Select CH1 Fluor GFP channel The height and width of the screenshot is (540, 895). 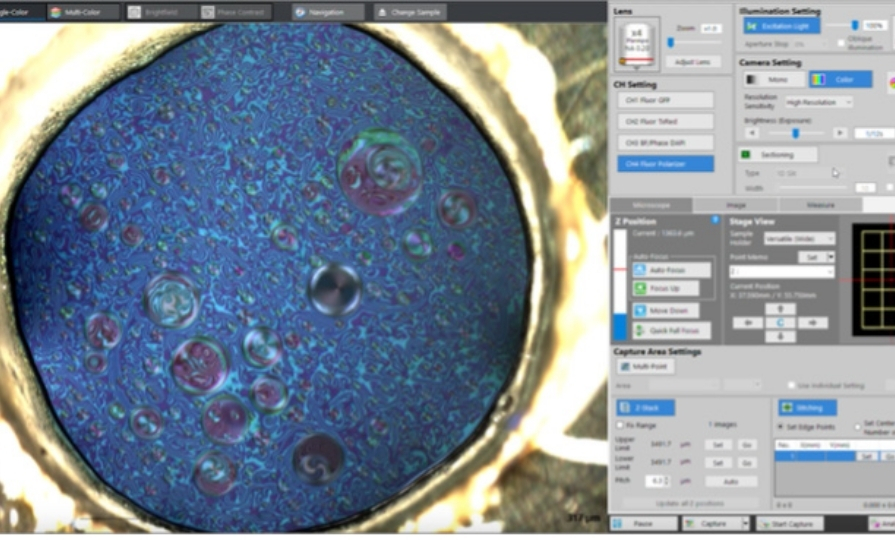665,100
